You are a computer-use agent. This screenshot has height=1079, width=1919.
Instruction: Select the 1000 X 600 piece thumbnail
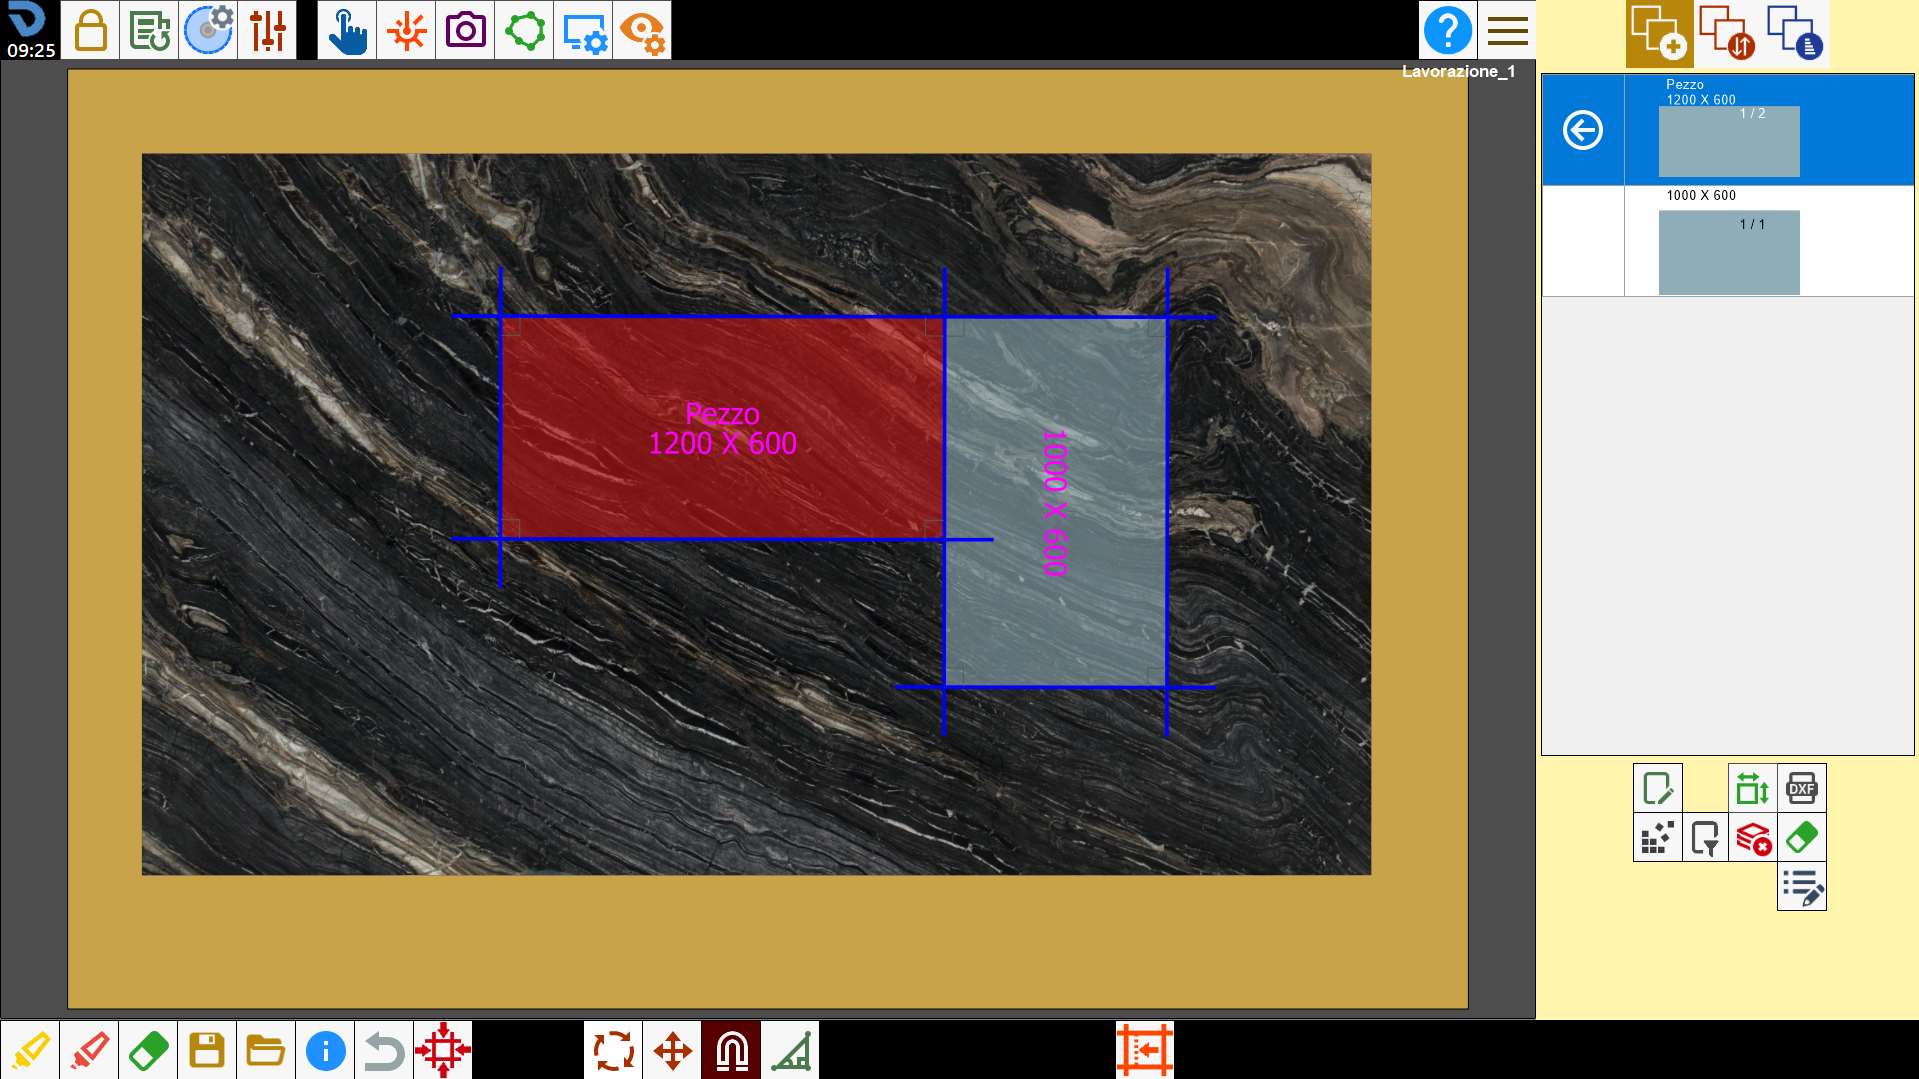point(1729,252)
